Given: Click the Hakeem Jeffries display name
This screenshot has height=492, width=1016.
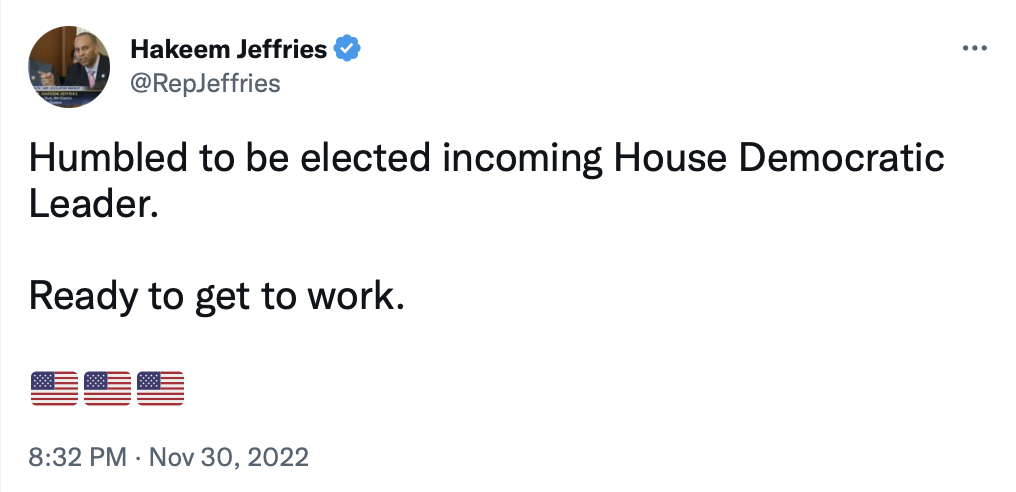Looking at the screenshot, I should [231, 47].
